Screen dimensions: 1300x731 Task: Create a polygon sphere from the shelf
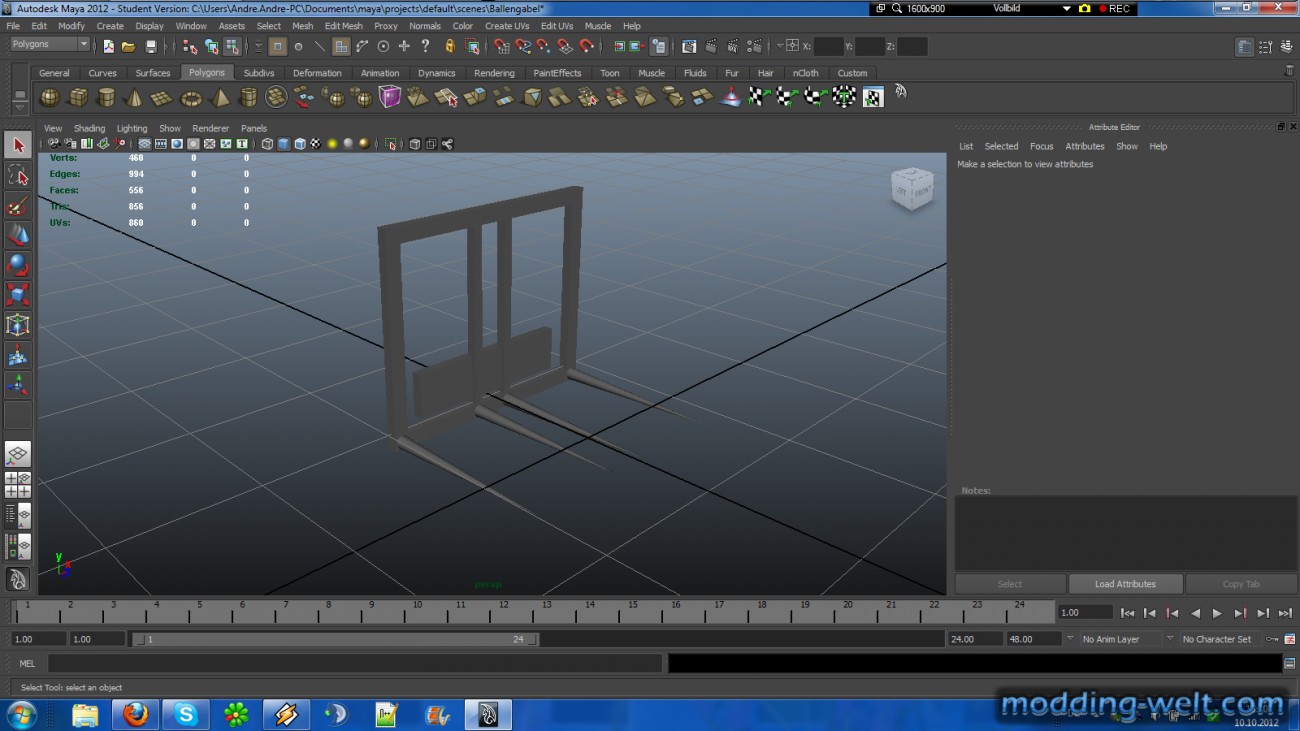coord(49,97)
